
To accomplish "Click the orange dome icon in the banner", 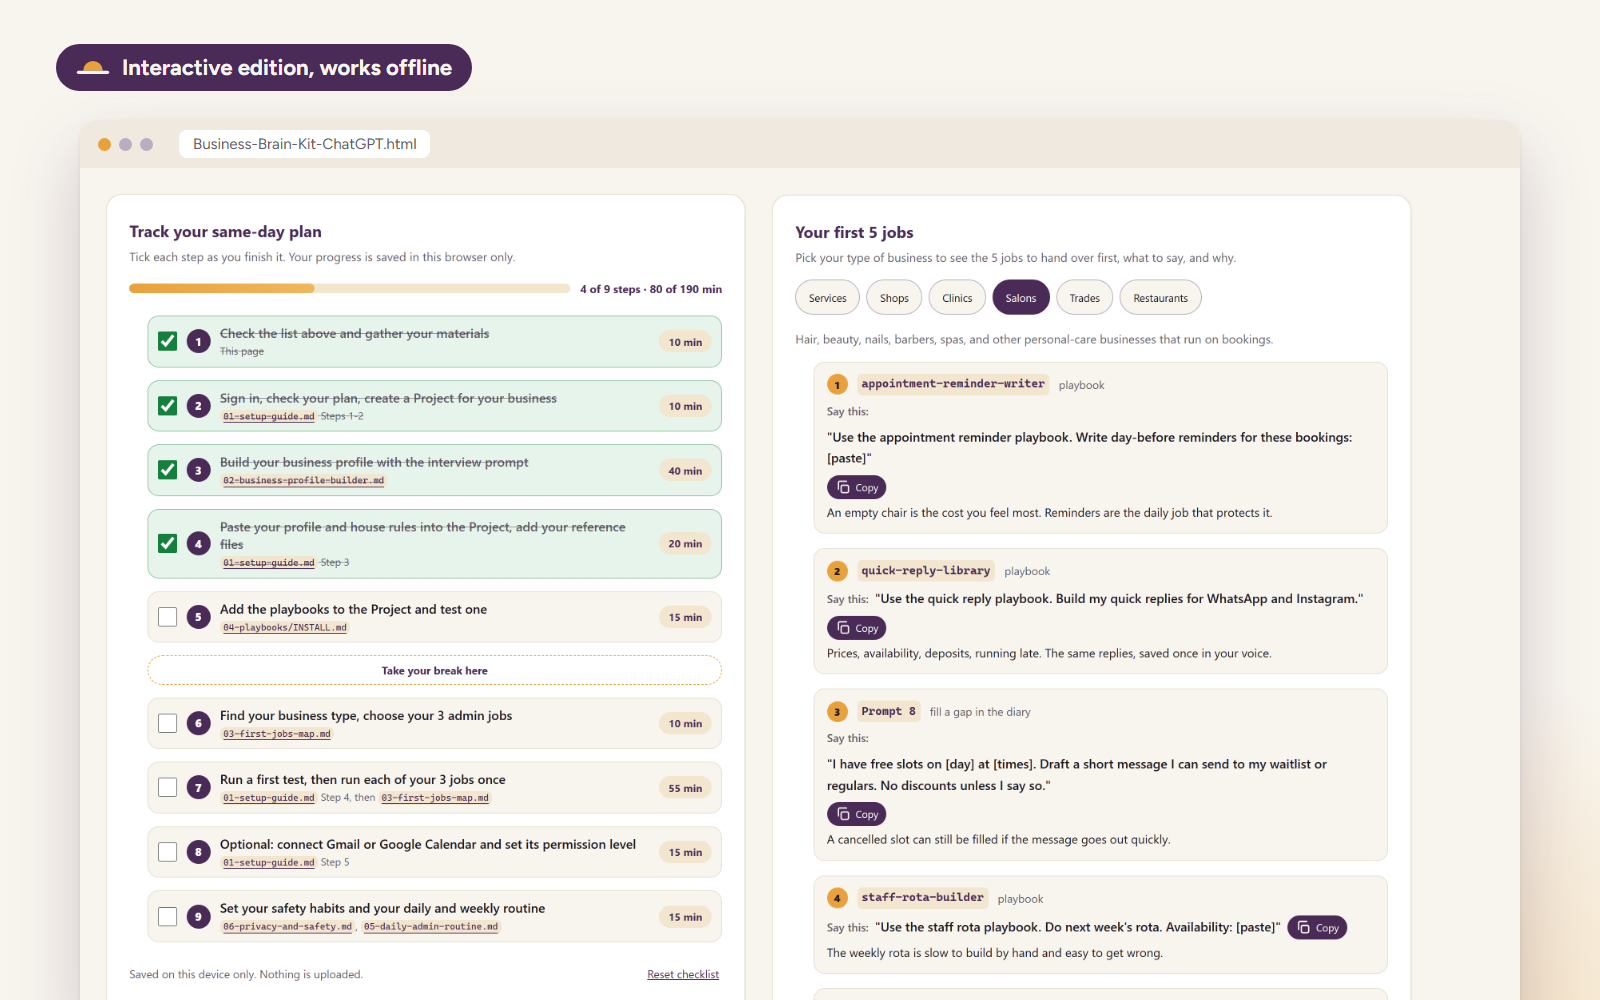I will coord(93,68).
